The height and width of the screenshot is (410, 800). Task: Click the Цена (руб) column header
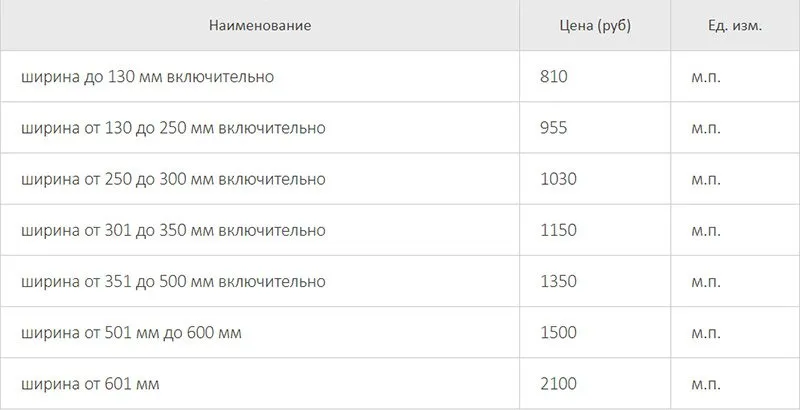coord(595,25)
